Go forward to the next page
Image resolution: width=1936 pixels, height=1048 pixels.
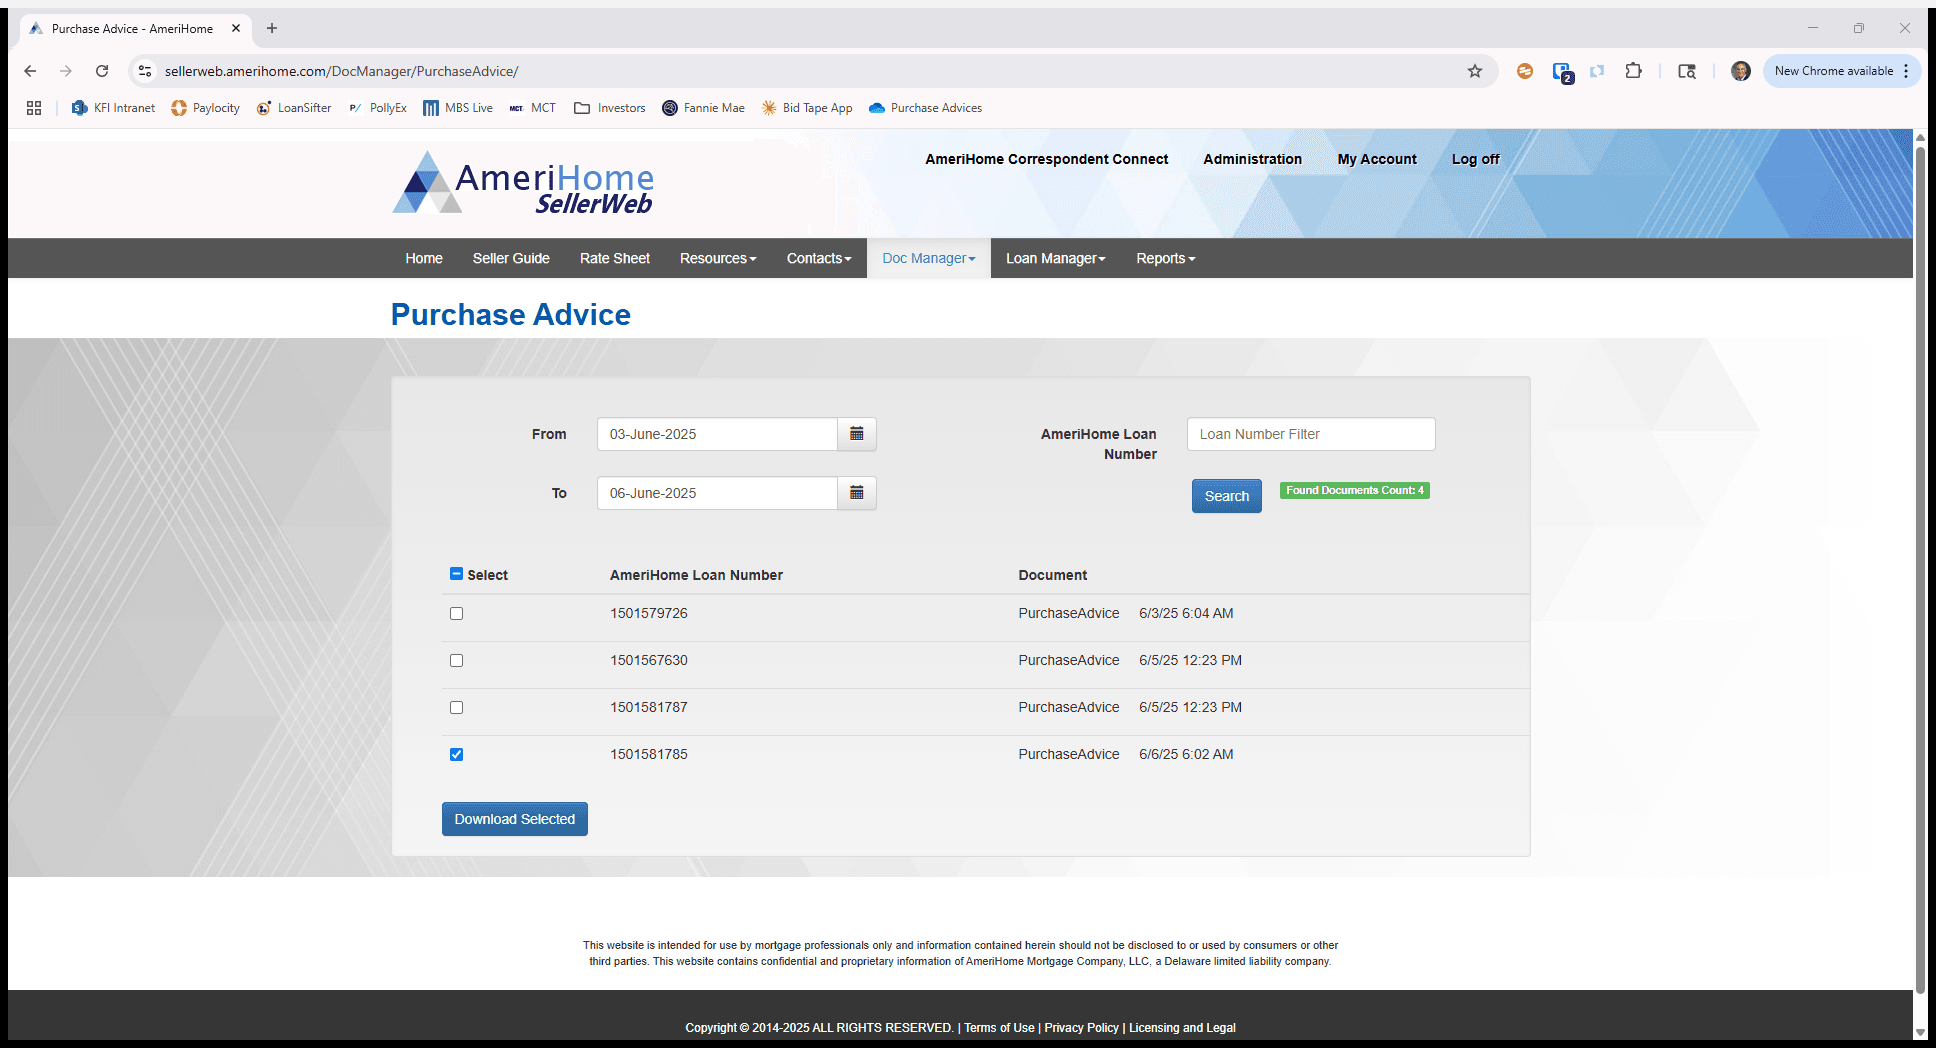pos(66,71)
